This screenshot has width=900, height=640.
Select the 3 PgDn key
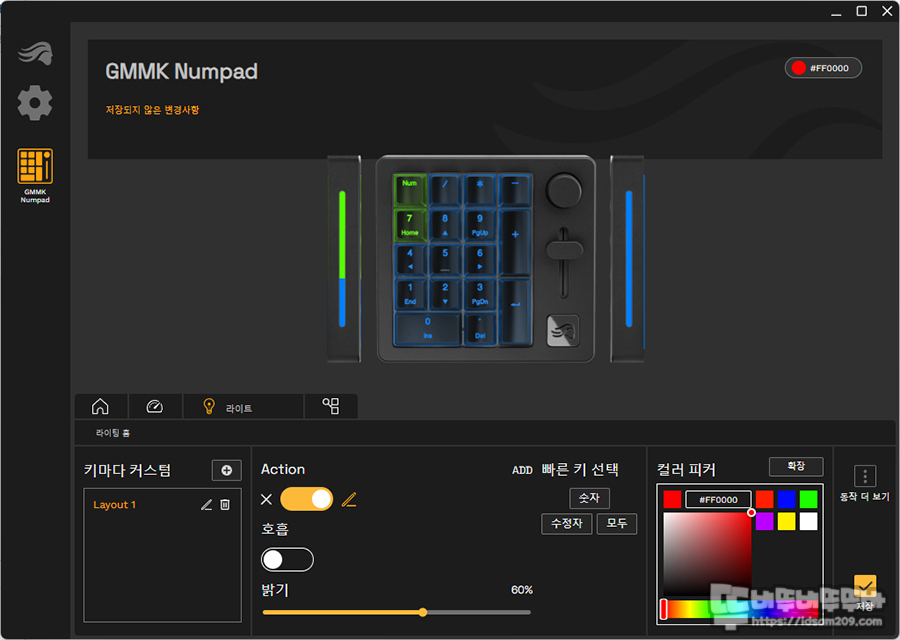click(480, 293)
